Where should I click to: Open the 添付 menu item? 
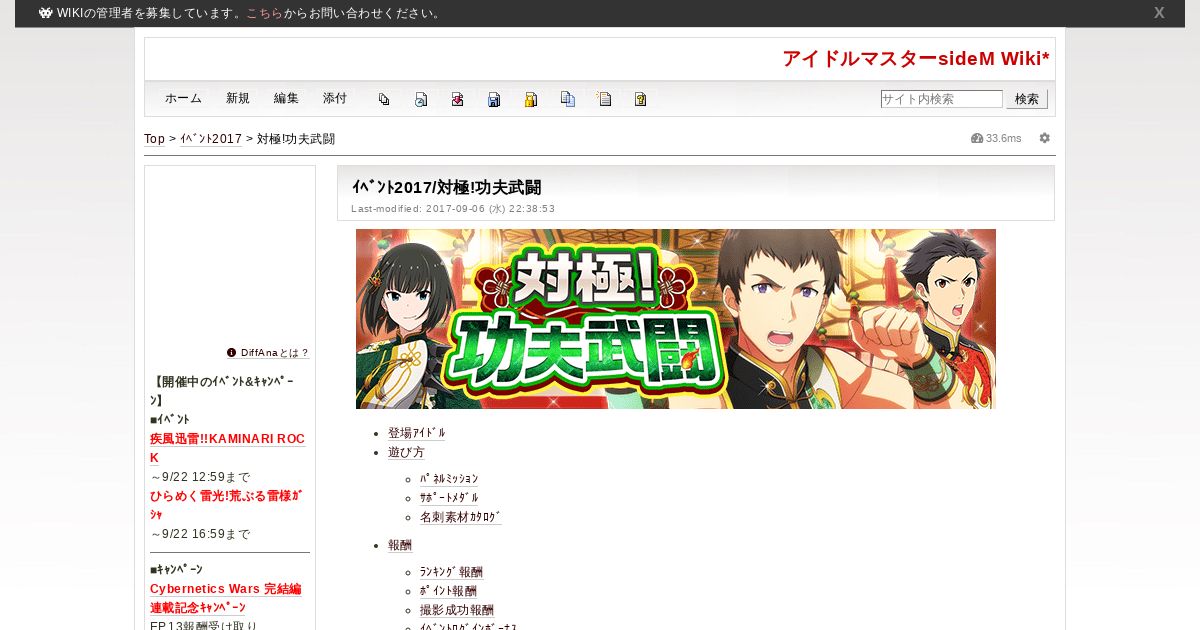335,98
